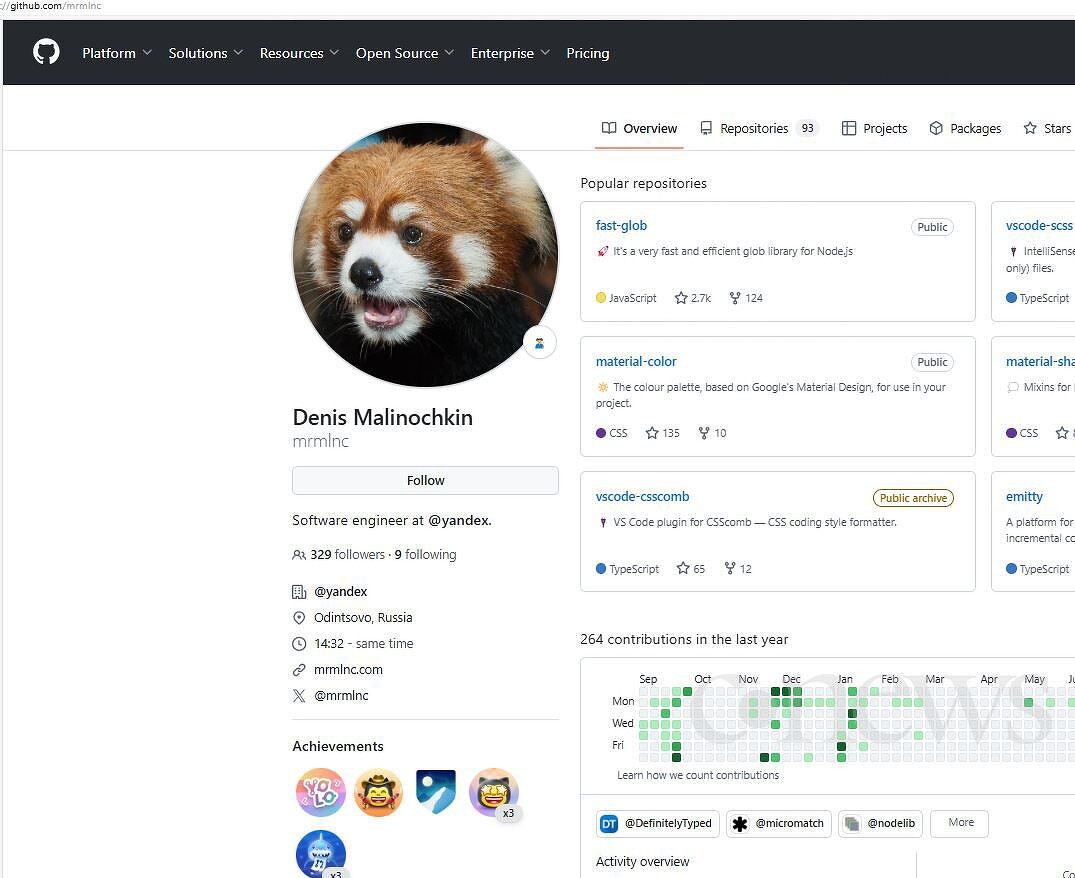Expand the Solutions navigation menu
This screenshot has height=878, width=1075.
point(206,53)
